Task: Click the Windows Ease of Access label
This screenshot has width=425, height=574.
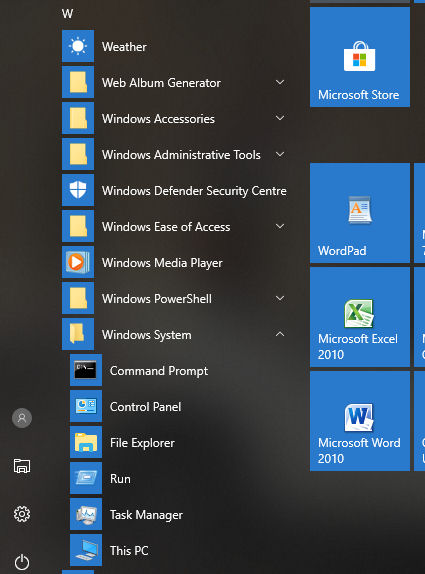Action: (x=166, y=227)
